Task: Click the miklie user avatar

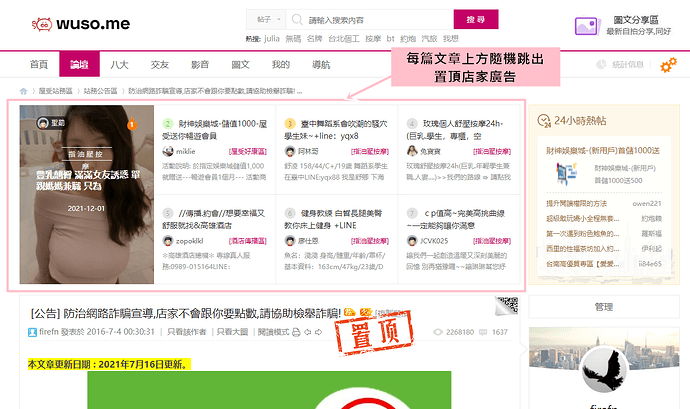Action: coord(168,151)
